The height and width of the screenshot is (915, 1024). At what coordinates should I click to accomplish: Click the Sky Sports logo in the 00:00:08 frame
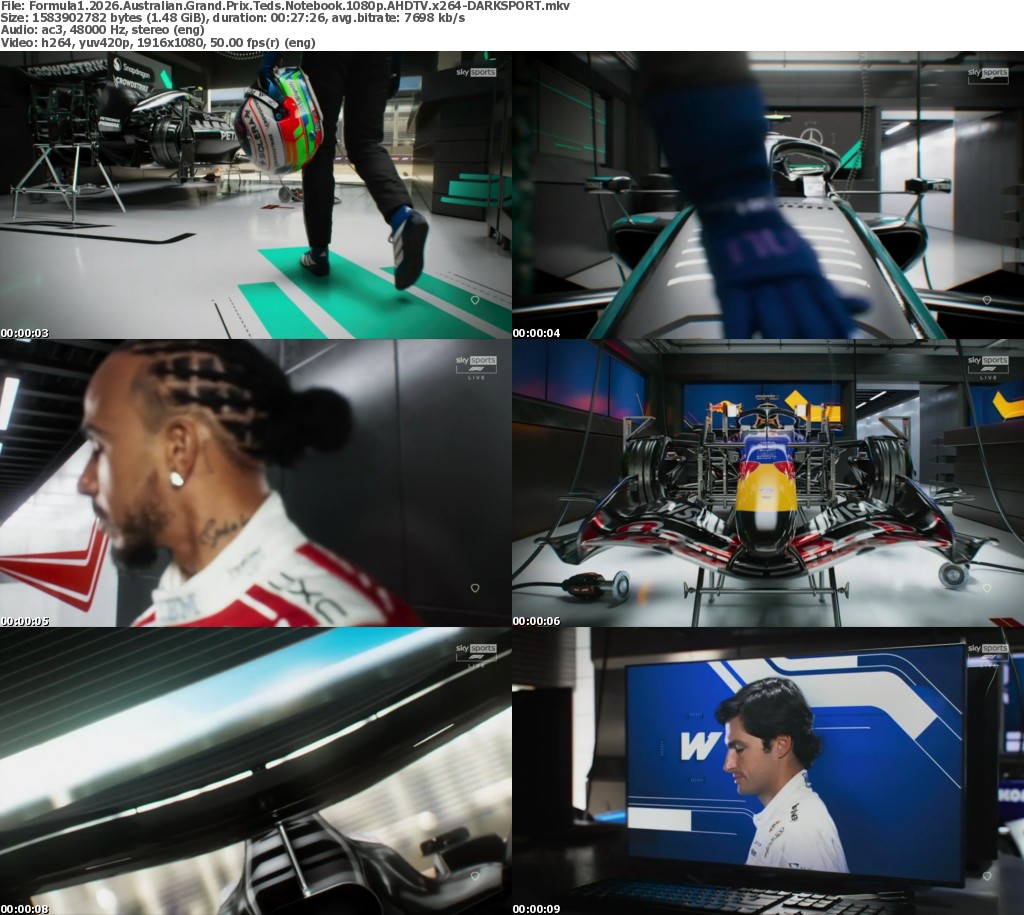[476, 653]
